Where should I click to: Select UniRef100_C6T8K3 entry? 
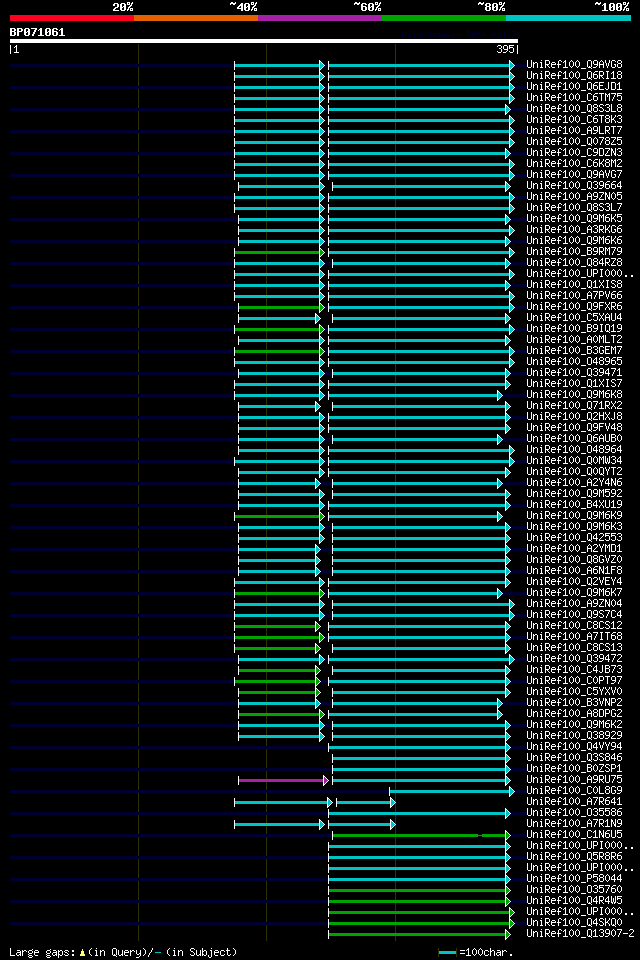[574, 119]
